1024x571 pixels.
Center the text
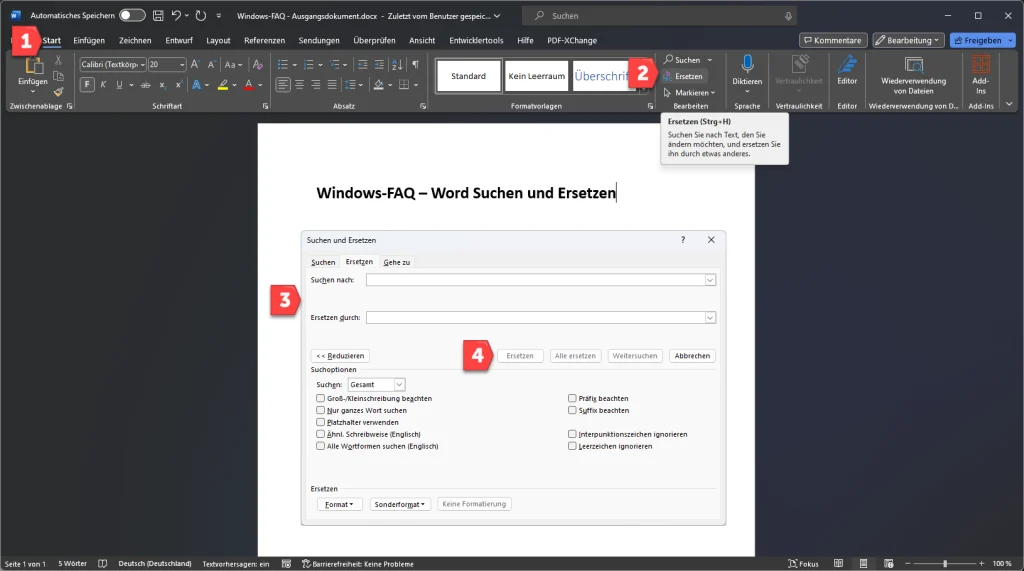point(299,84)
